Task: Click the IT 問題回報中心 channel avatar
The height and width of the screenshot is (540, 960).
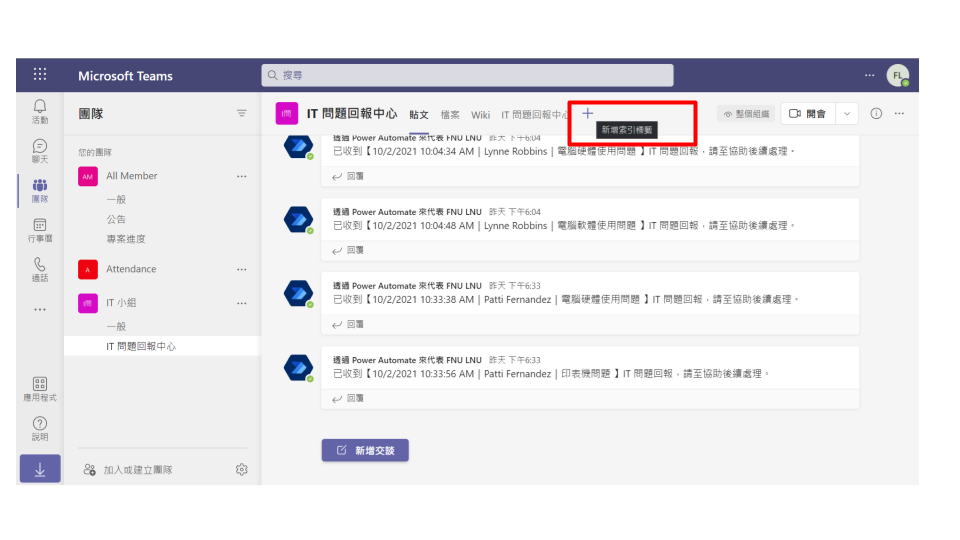Action: (x=287, y=113)
